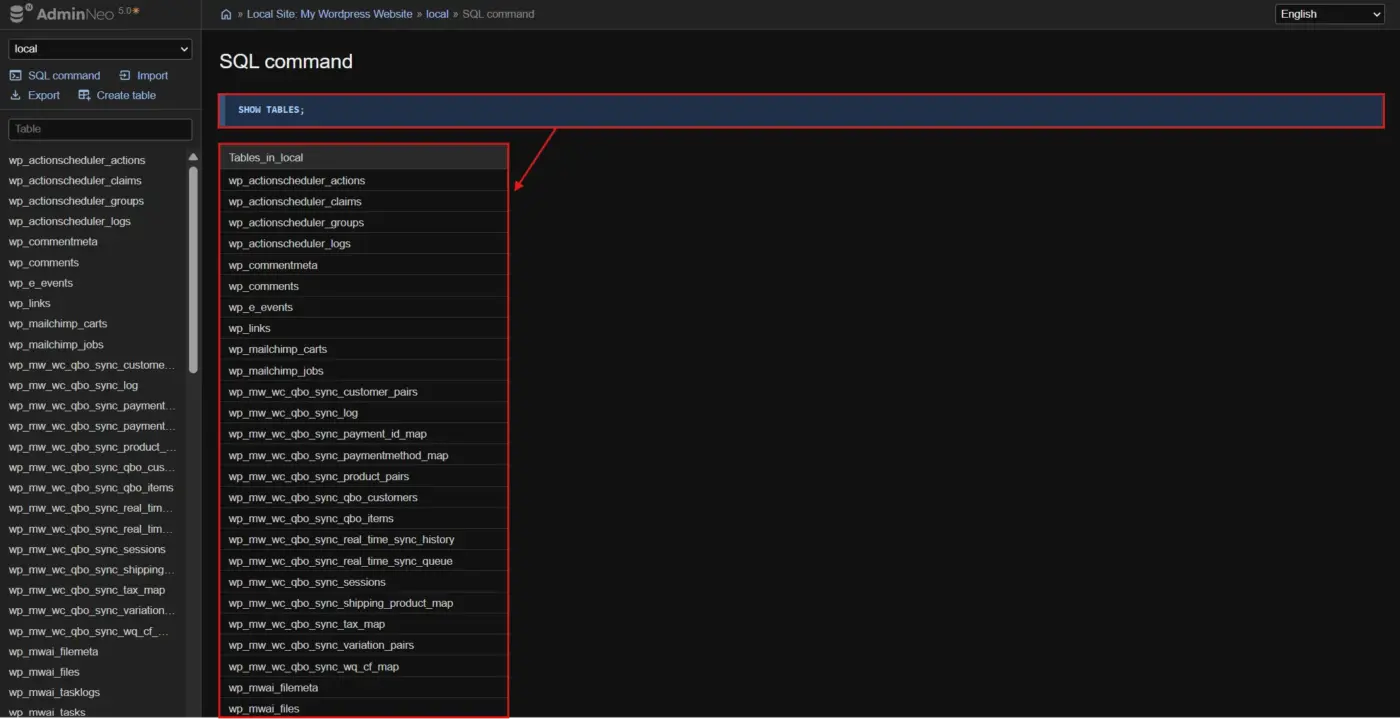Select wp_mw_wc_qbo_sync_variation_pairs result row
Viewport: 1400px width, 719px height.
[x=364, y=646]
